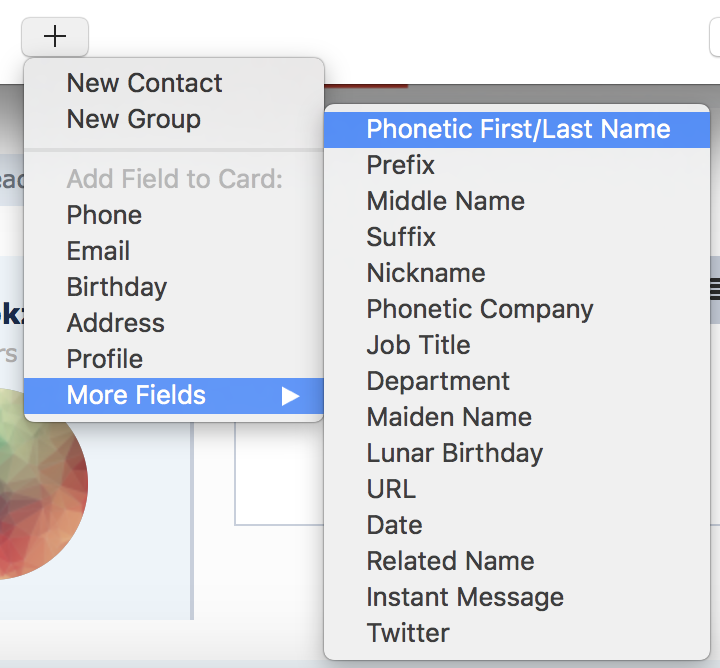Screen dimensions: 720x668
Task: Add the Middle Name field
Action: coord(445,201)
